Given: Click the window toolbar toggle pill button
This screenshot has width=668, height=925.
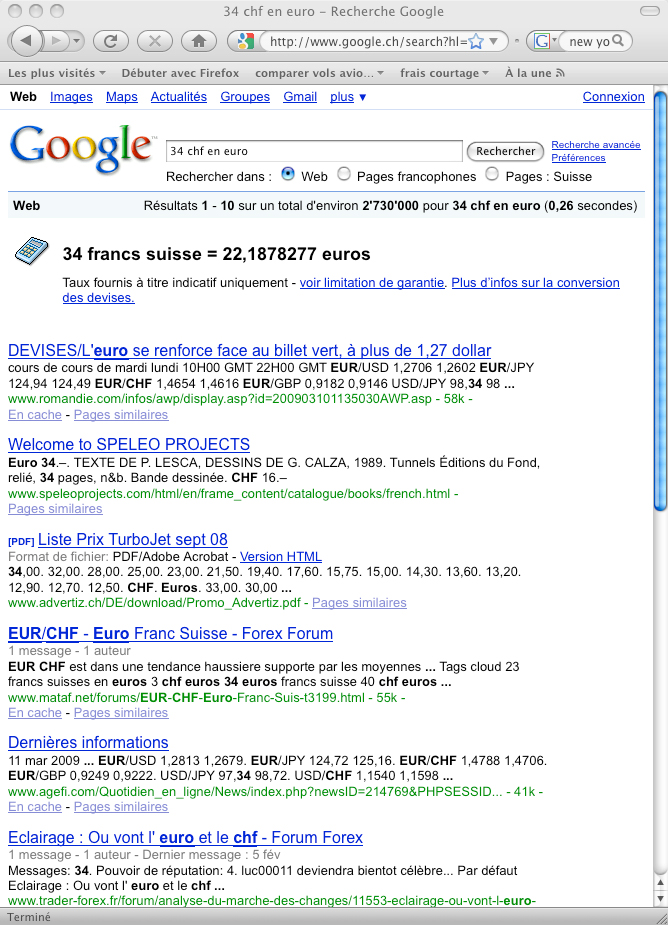Looking at the screenshot, I should click(650, 11).
